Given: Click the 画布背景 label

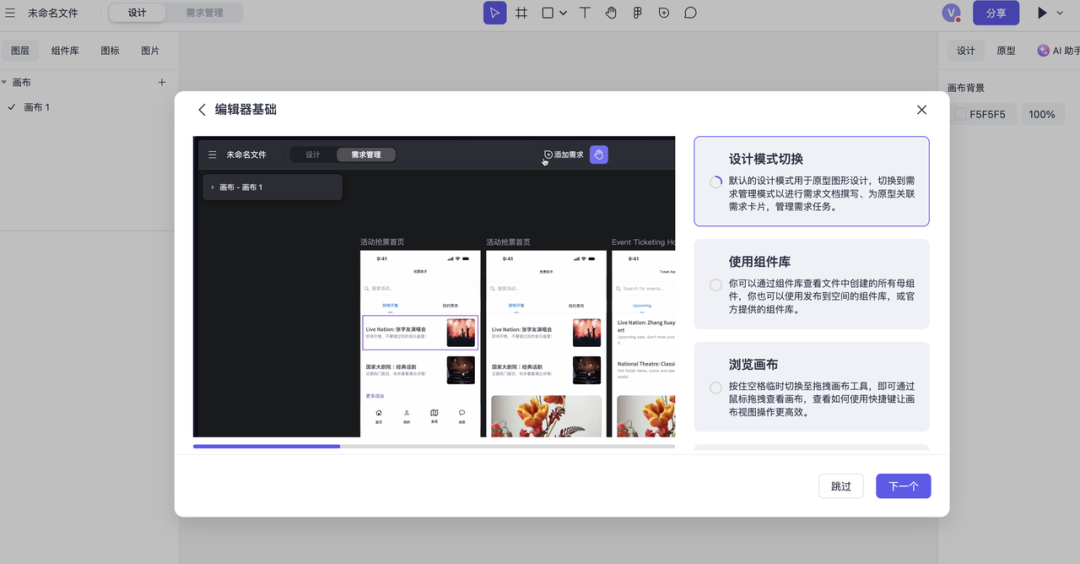Looking at the screenshot, I should 966,87.
